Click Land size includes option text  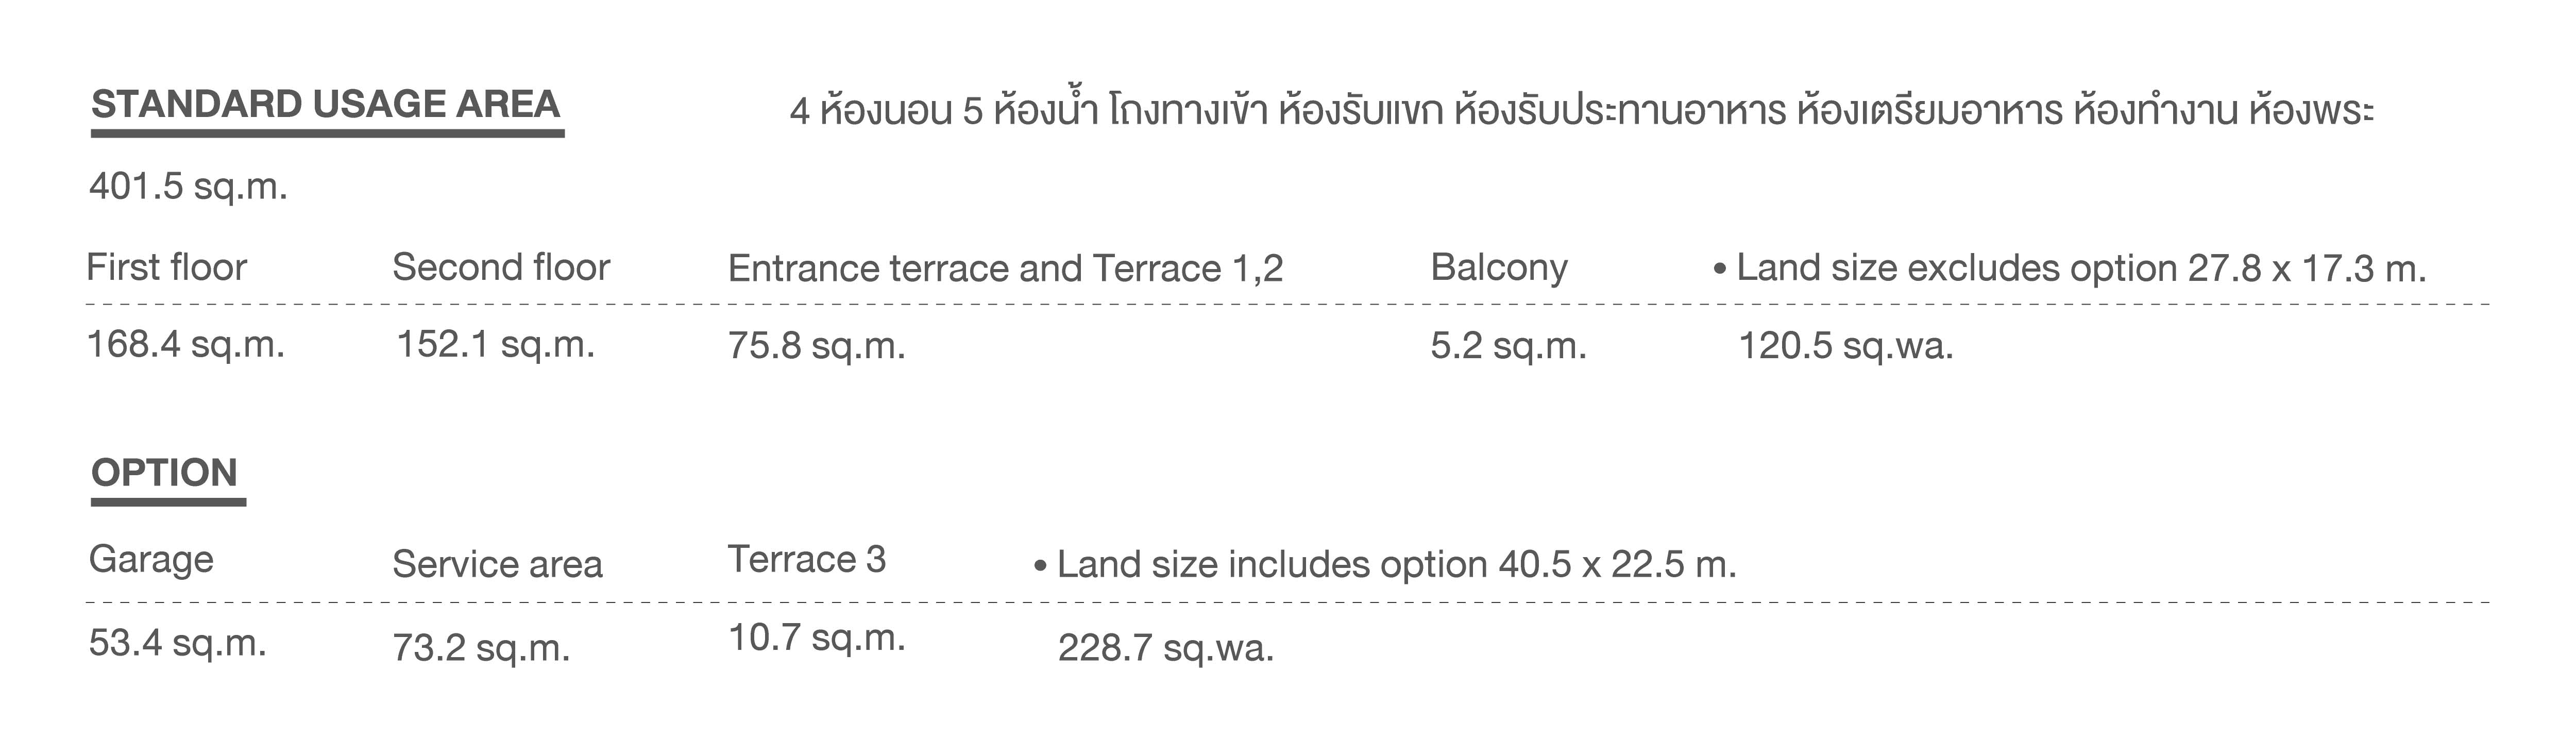1385,565
